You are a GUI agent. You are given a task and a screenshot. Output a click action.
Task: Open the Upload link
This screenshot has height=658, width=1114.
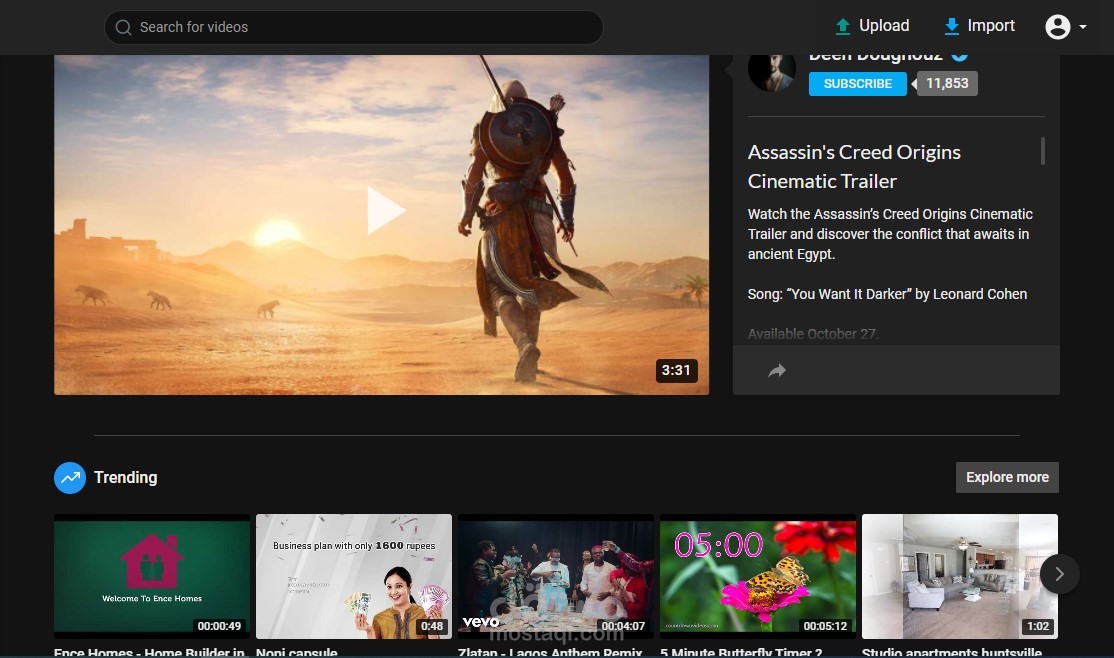point(884,26)
